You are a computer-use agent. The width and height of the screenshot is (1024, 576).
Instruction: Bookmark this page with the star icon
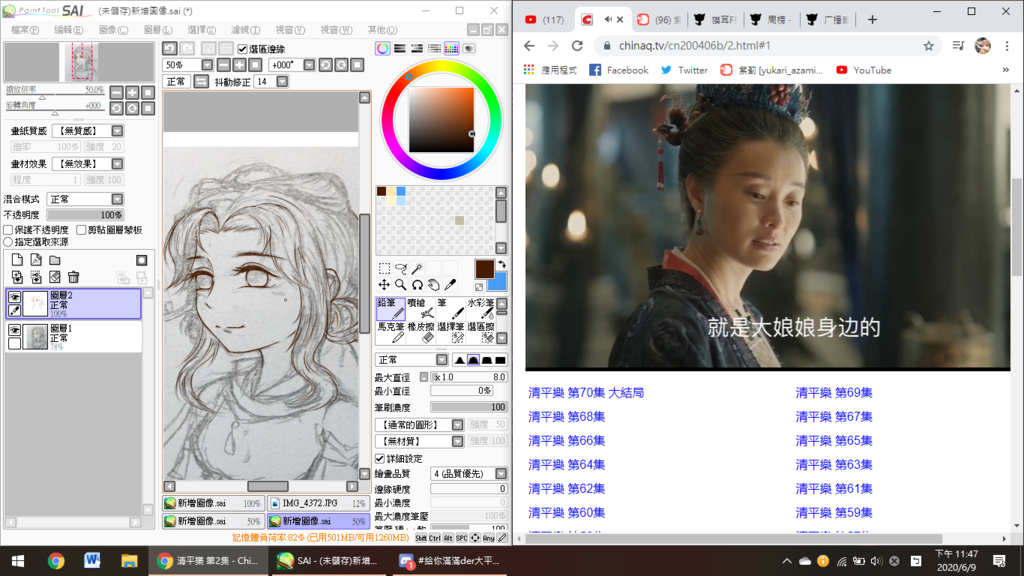(x=928, y=46)
